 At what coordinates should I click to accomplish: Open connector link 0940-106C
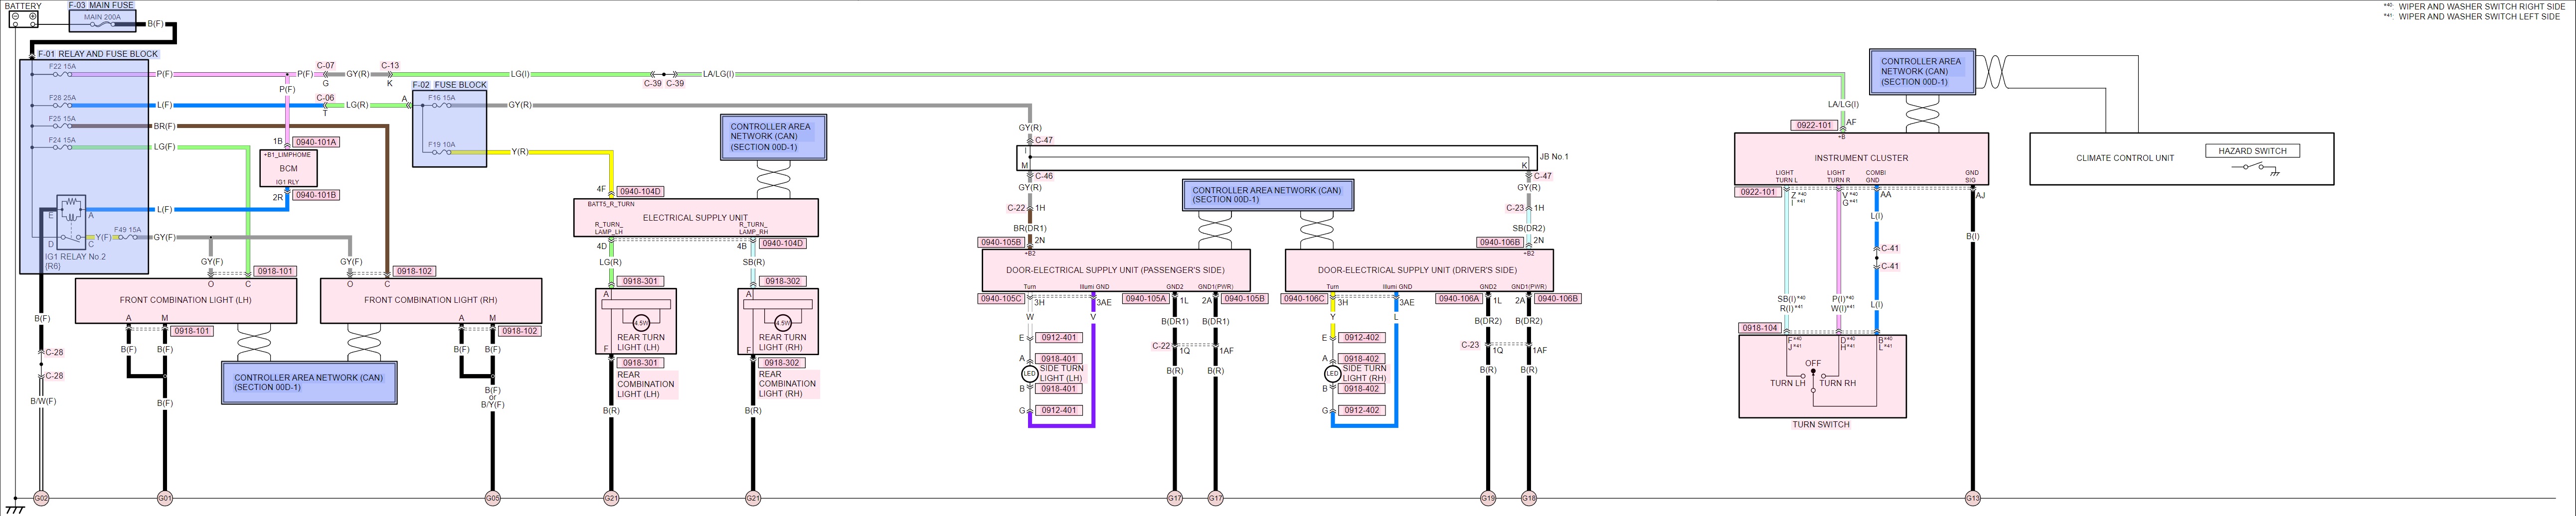coord(1304,299)
